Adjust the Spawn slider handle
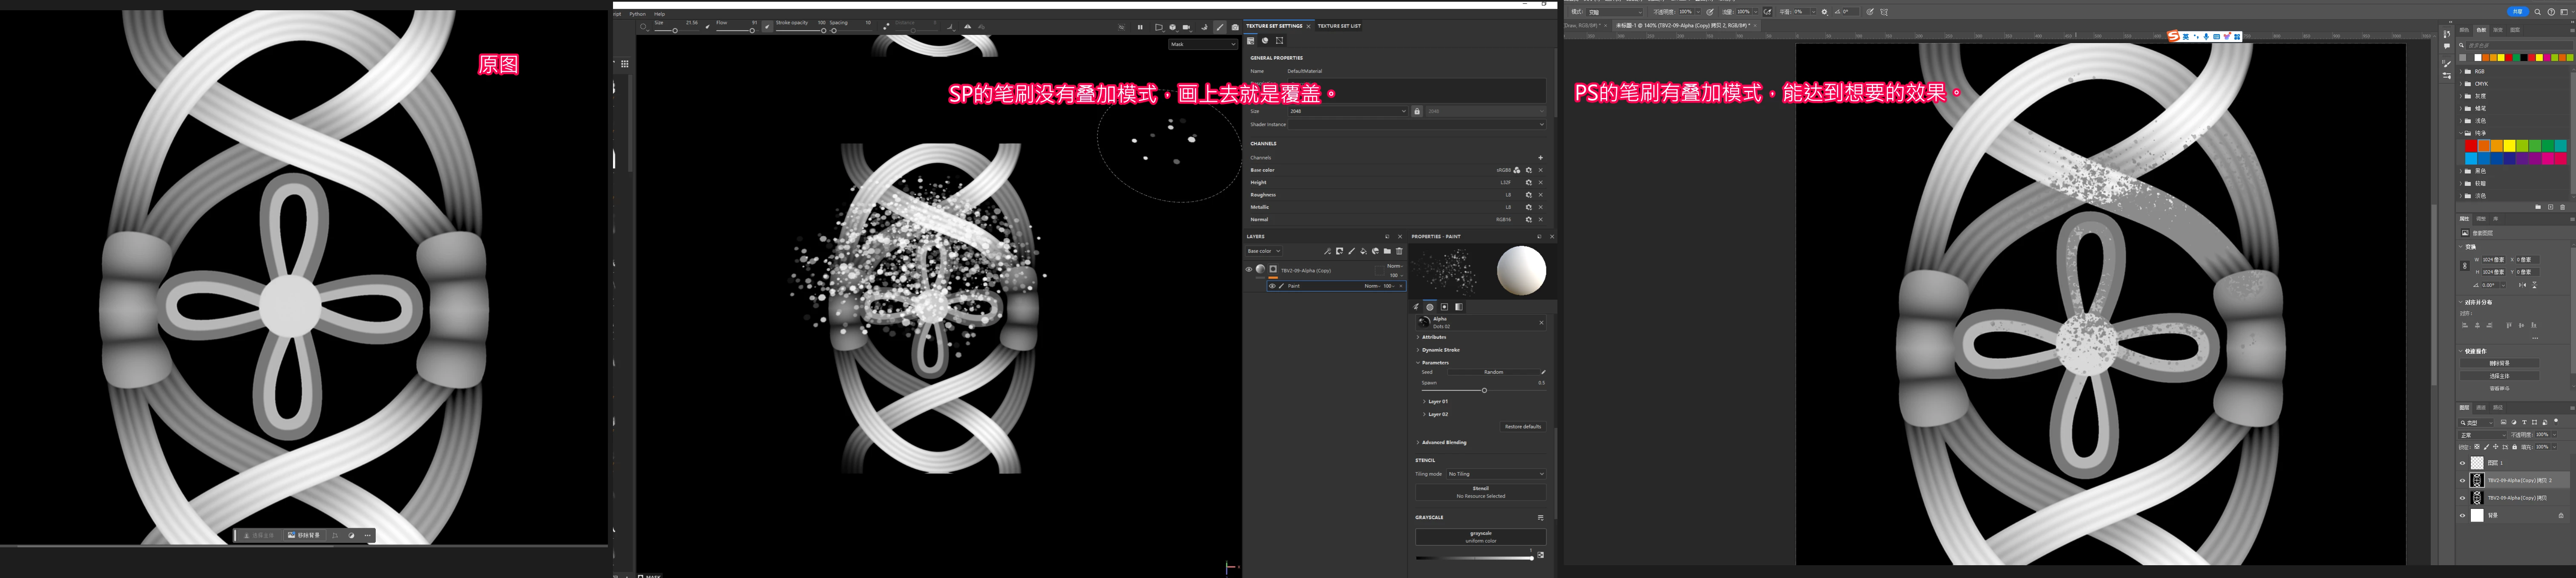 coord(1484,390)
